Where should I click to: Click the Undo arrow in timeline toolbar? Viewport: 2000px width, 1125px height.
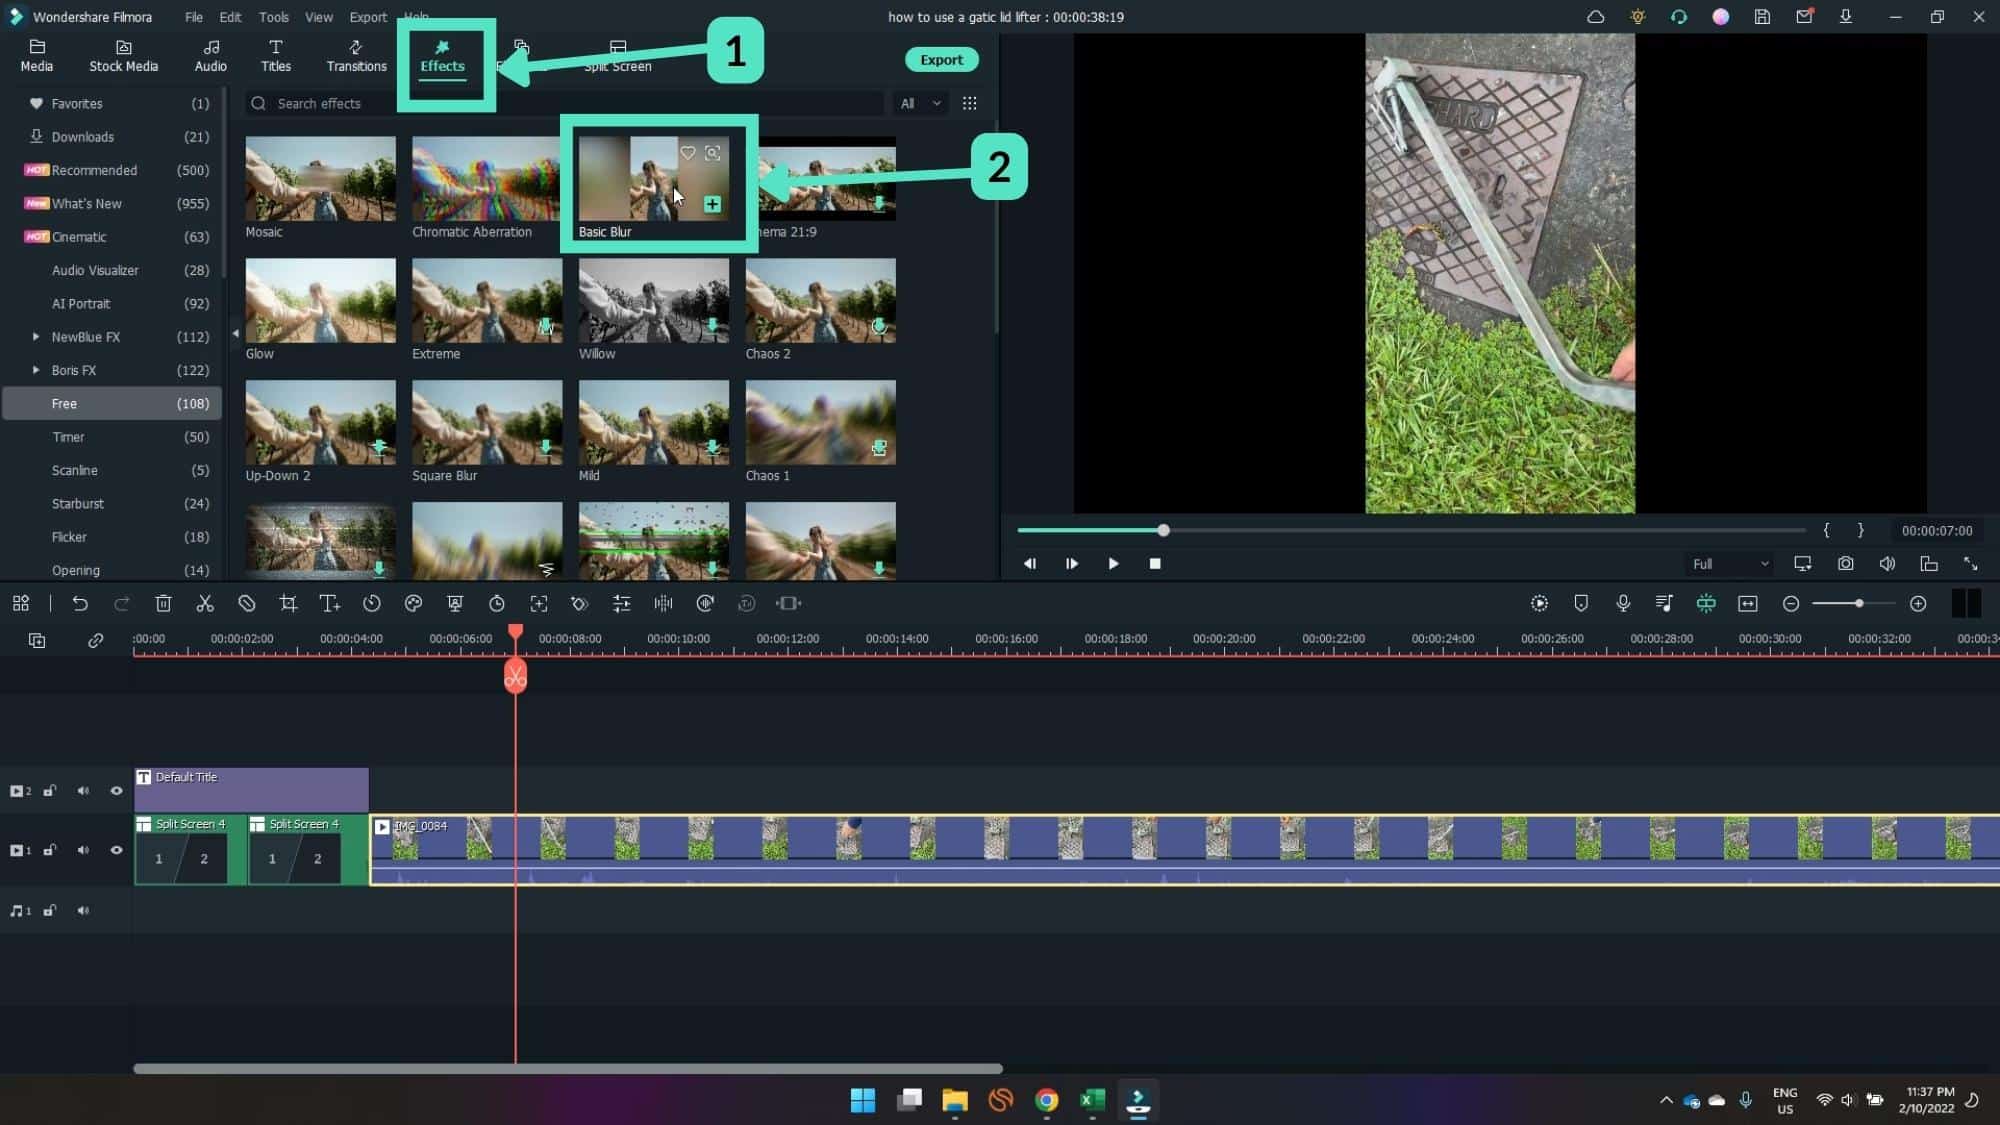(80, 603)
